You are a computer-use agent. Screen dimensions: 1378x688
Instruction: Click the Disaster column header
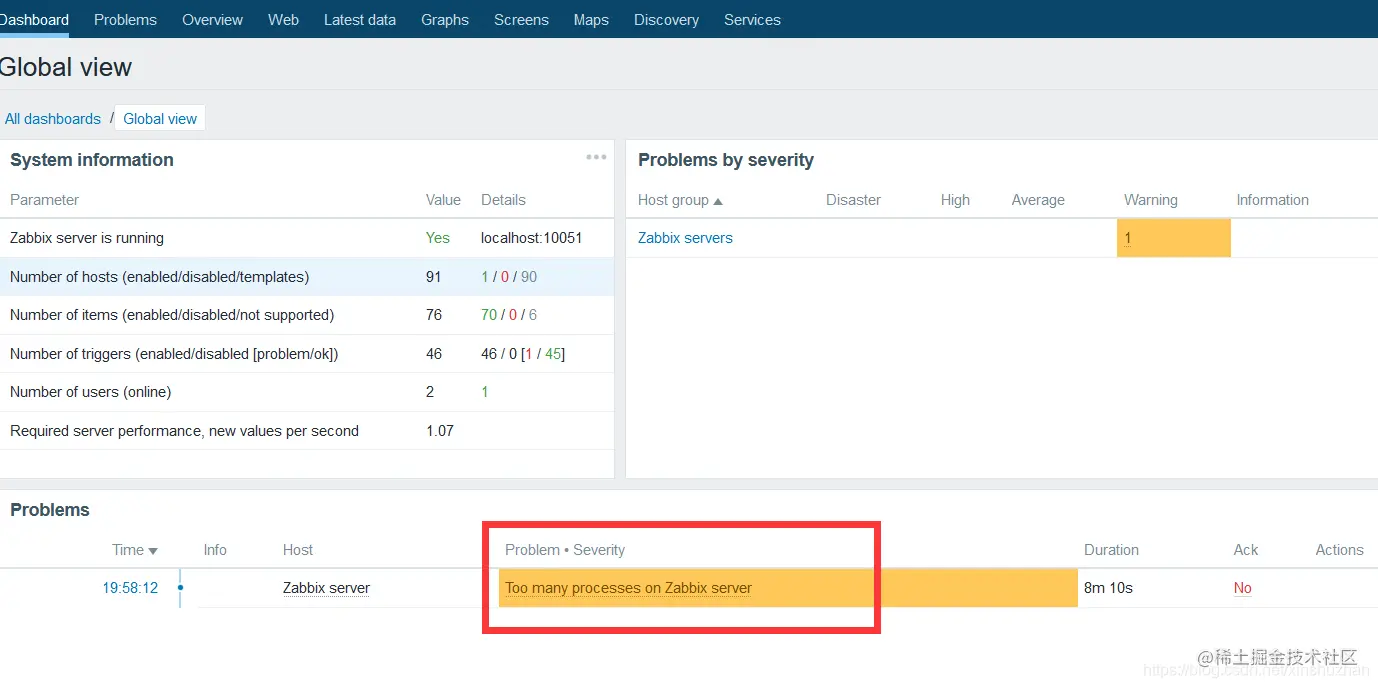tap(853, 200)
